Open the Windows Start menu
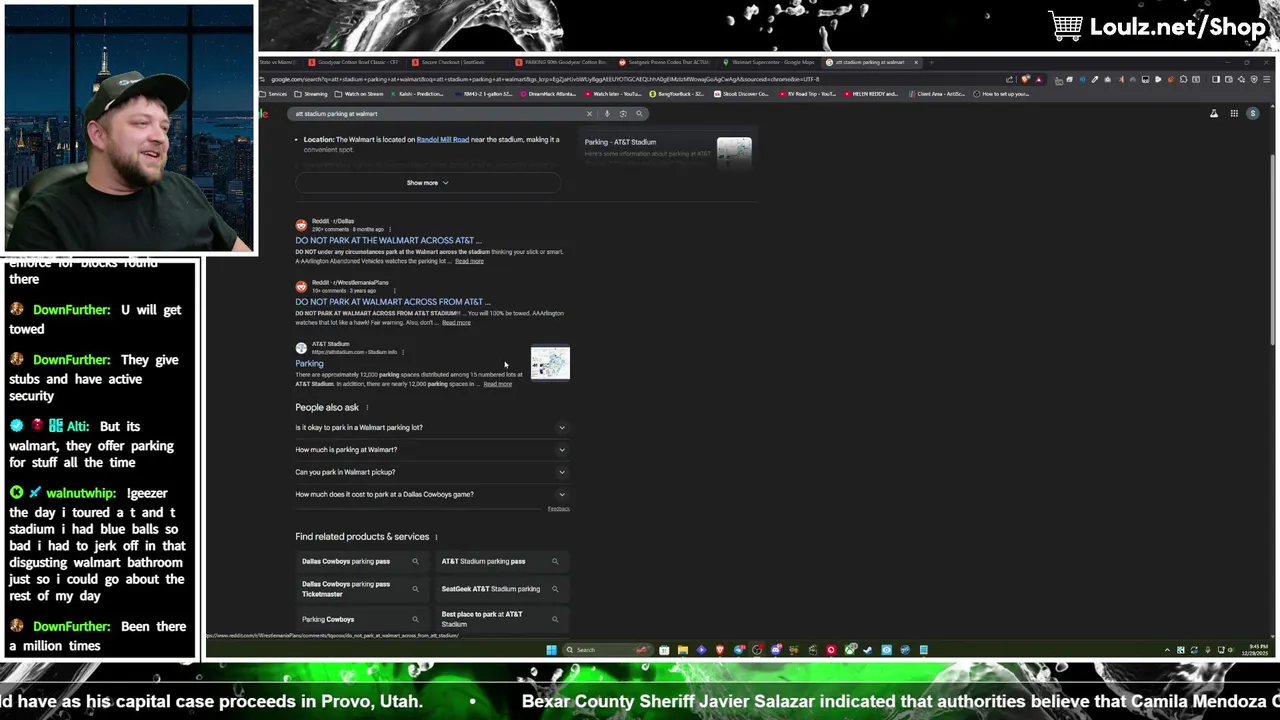The height and width of the screenshot is (720, 1280). pyautogui.click(x=551, y=650)
